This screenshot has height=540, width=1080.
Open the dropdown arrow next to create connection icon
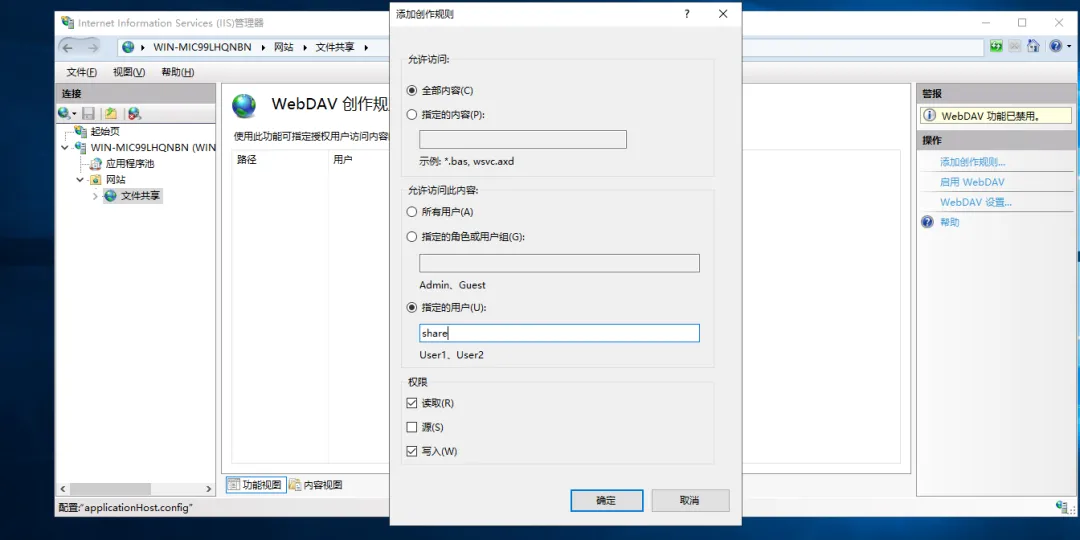74,114
